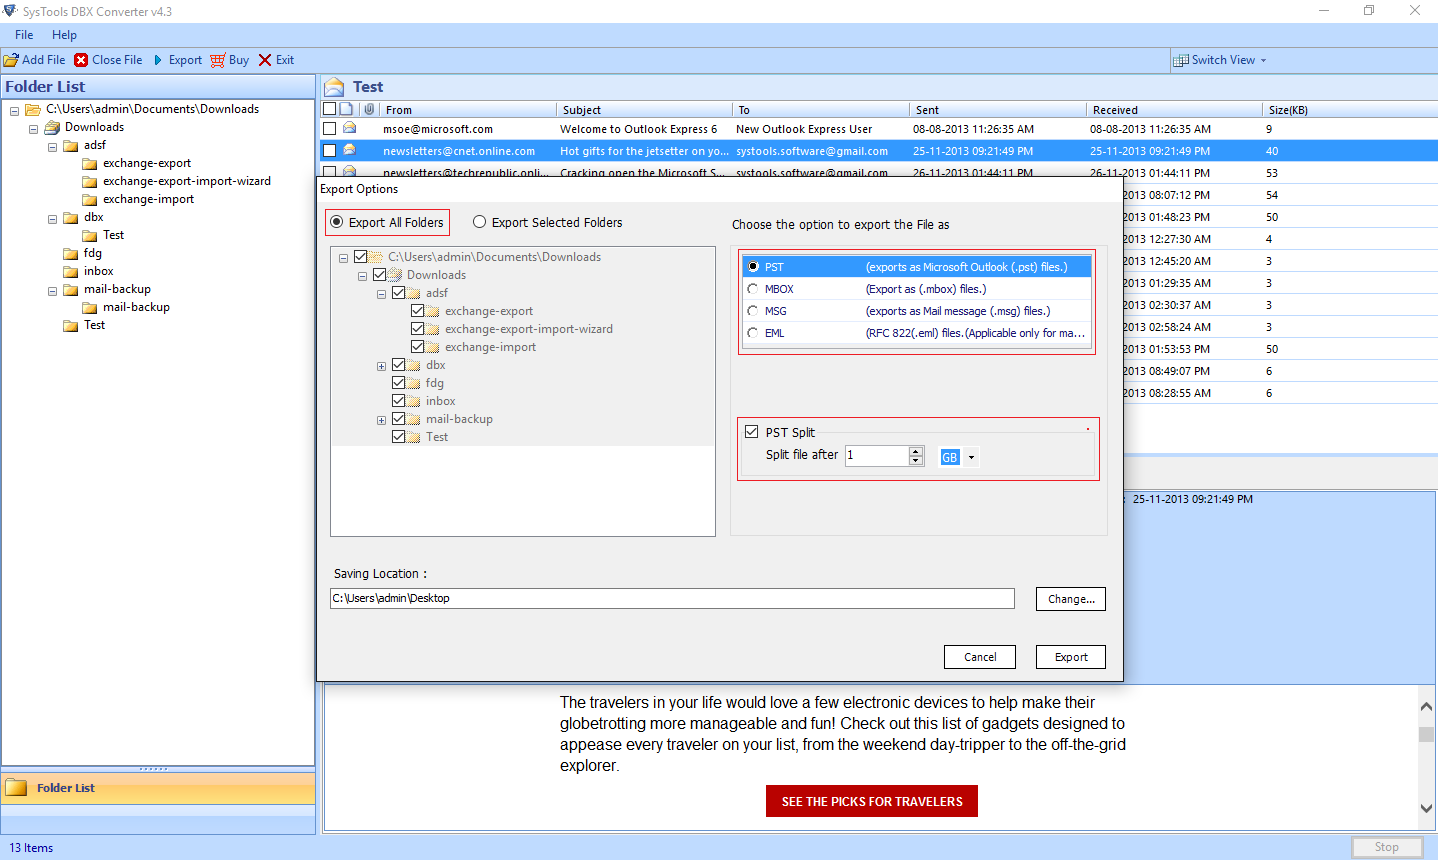Select the Test subfolder under dbx
1438x860 pixels.
click(x=113, y=235)
